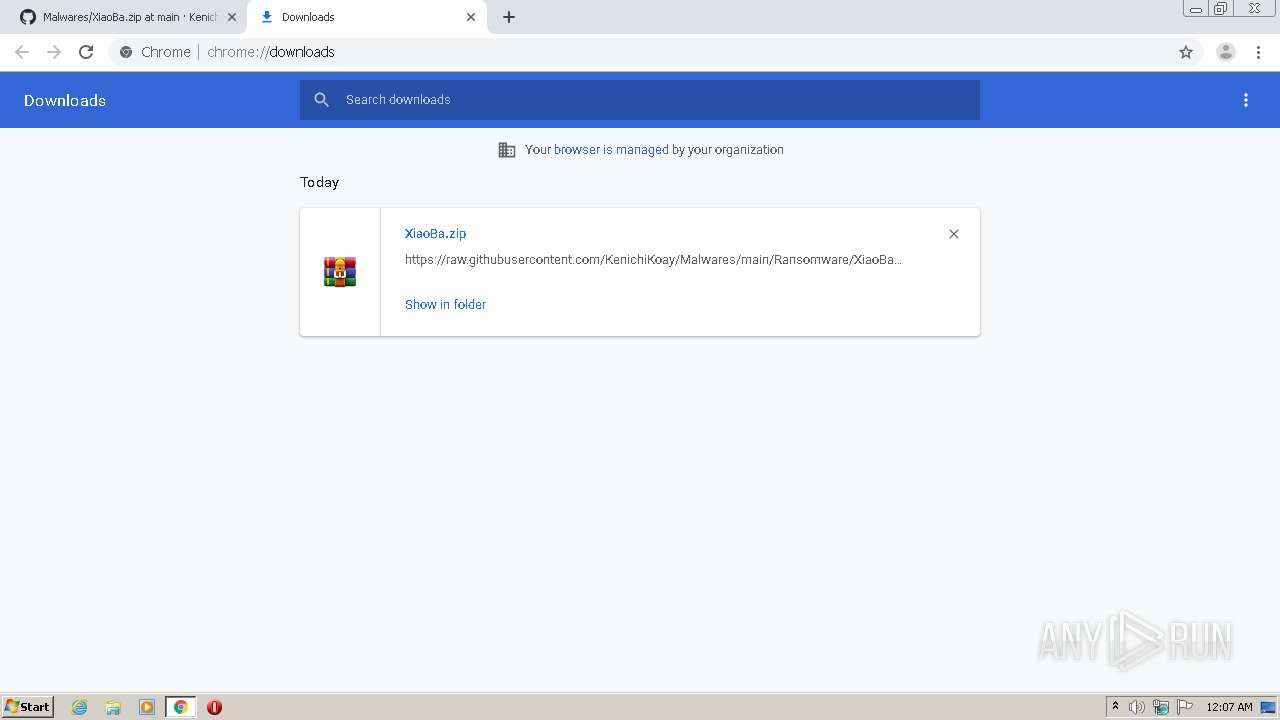Click the managed organization building icon

tap(507, 150)
